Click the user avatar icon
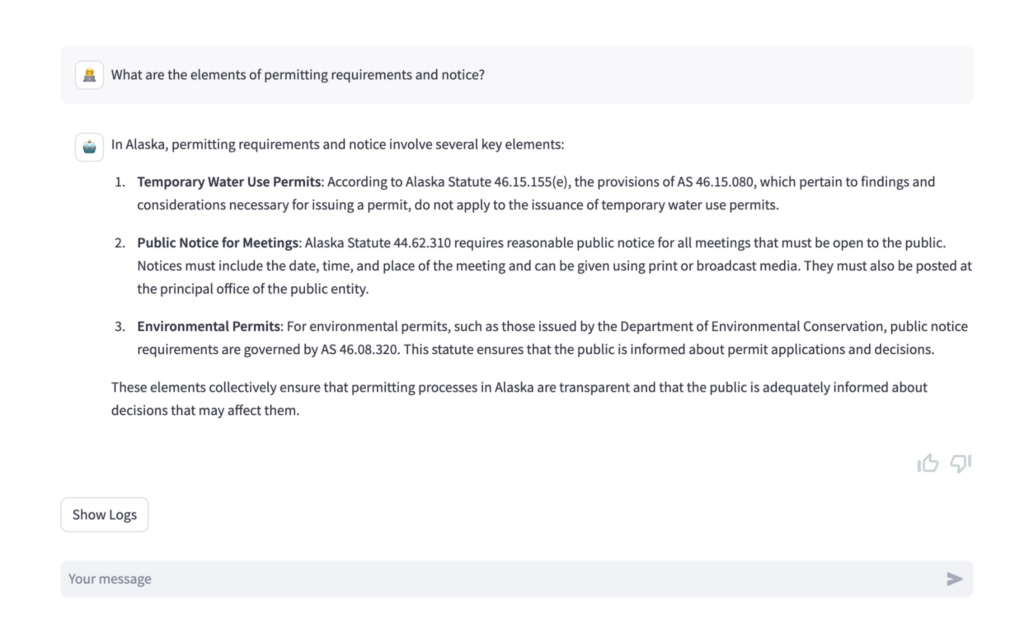Screen dimensions: 1024x618 point(90,75)
